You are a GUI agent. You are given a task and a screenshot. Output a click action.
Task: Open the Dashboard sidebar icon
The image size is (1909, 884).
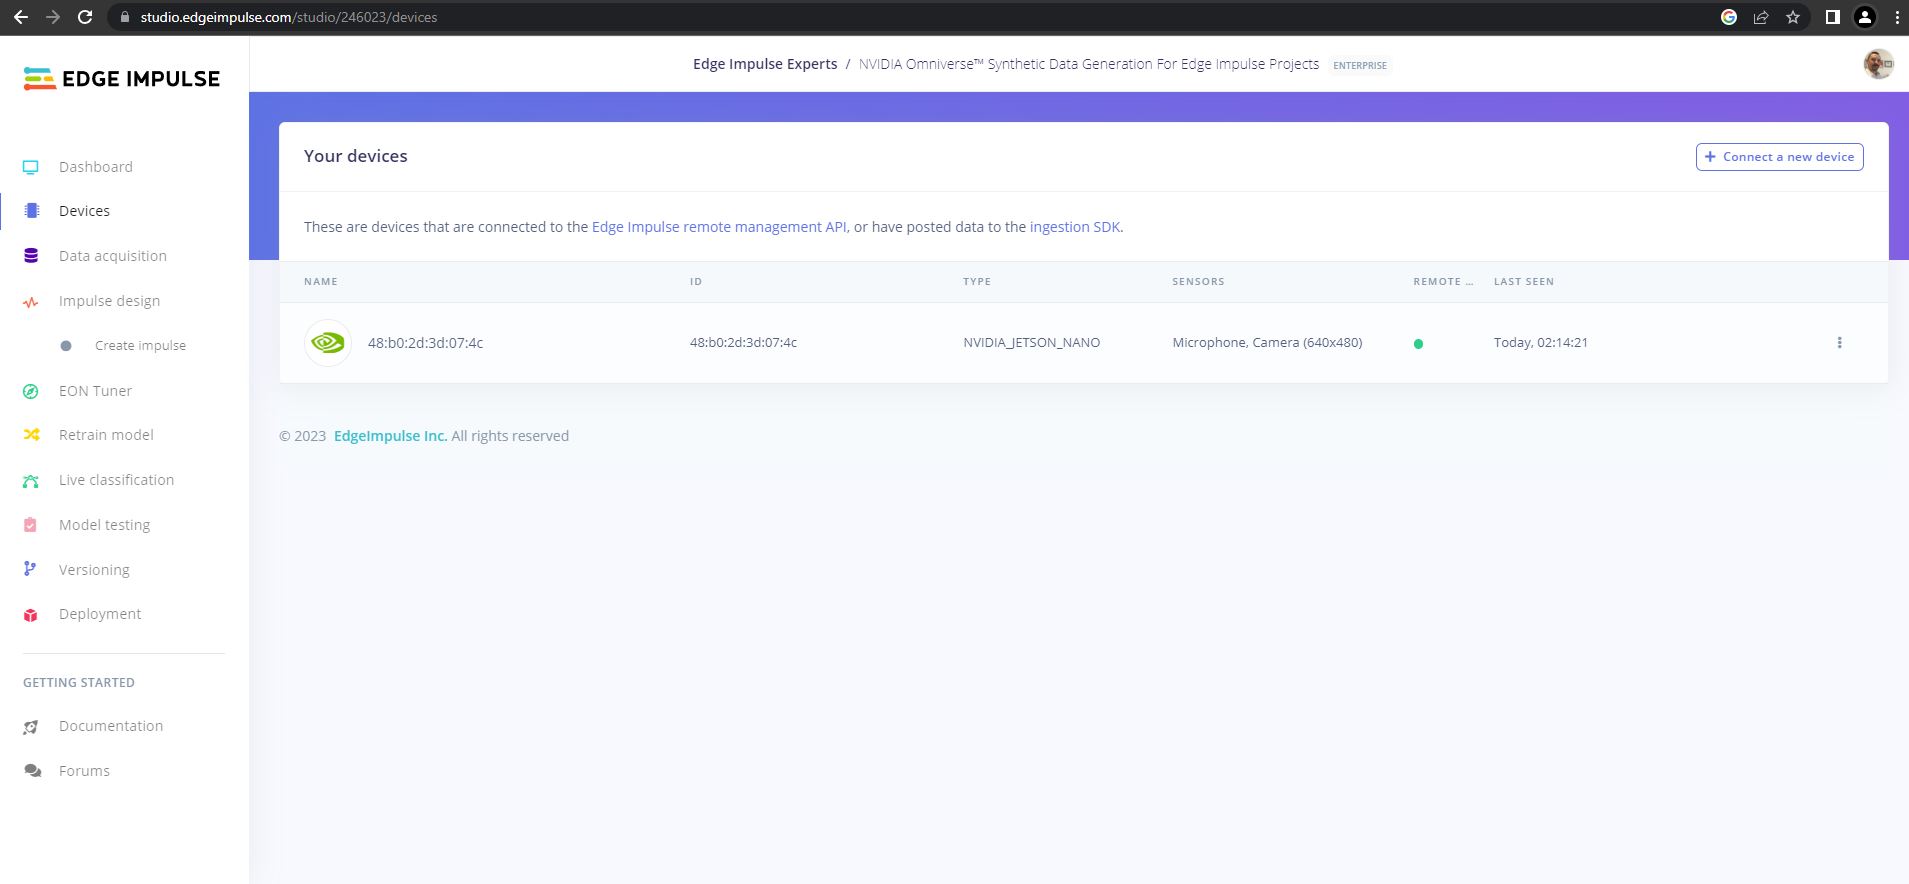31,167
